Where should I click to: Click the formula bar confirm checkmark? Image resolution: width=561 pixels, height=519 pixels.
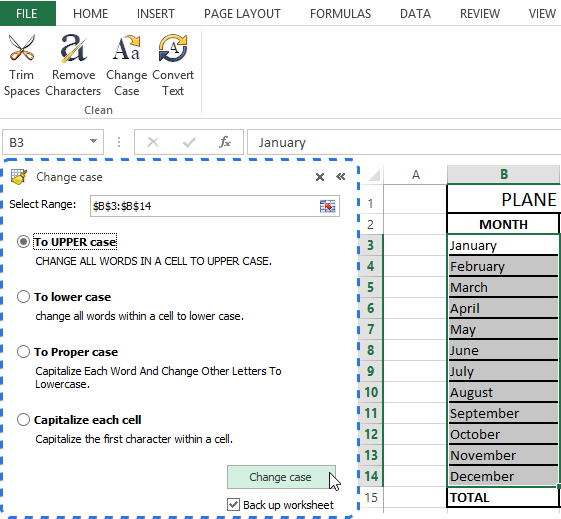[x=189, y=142]
